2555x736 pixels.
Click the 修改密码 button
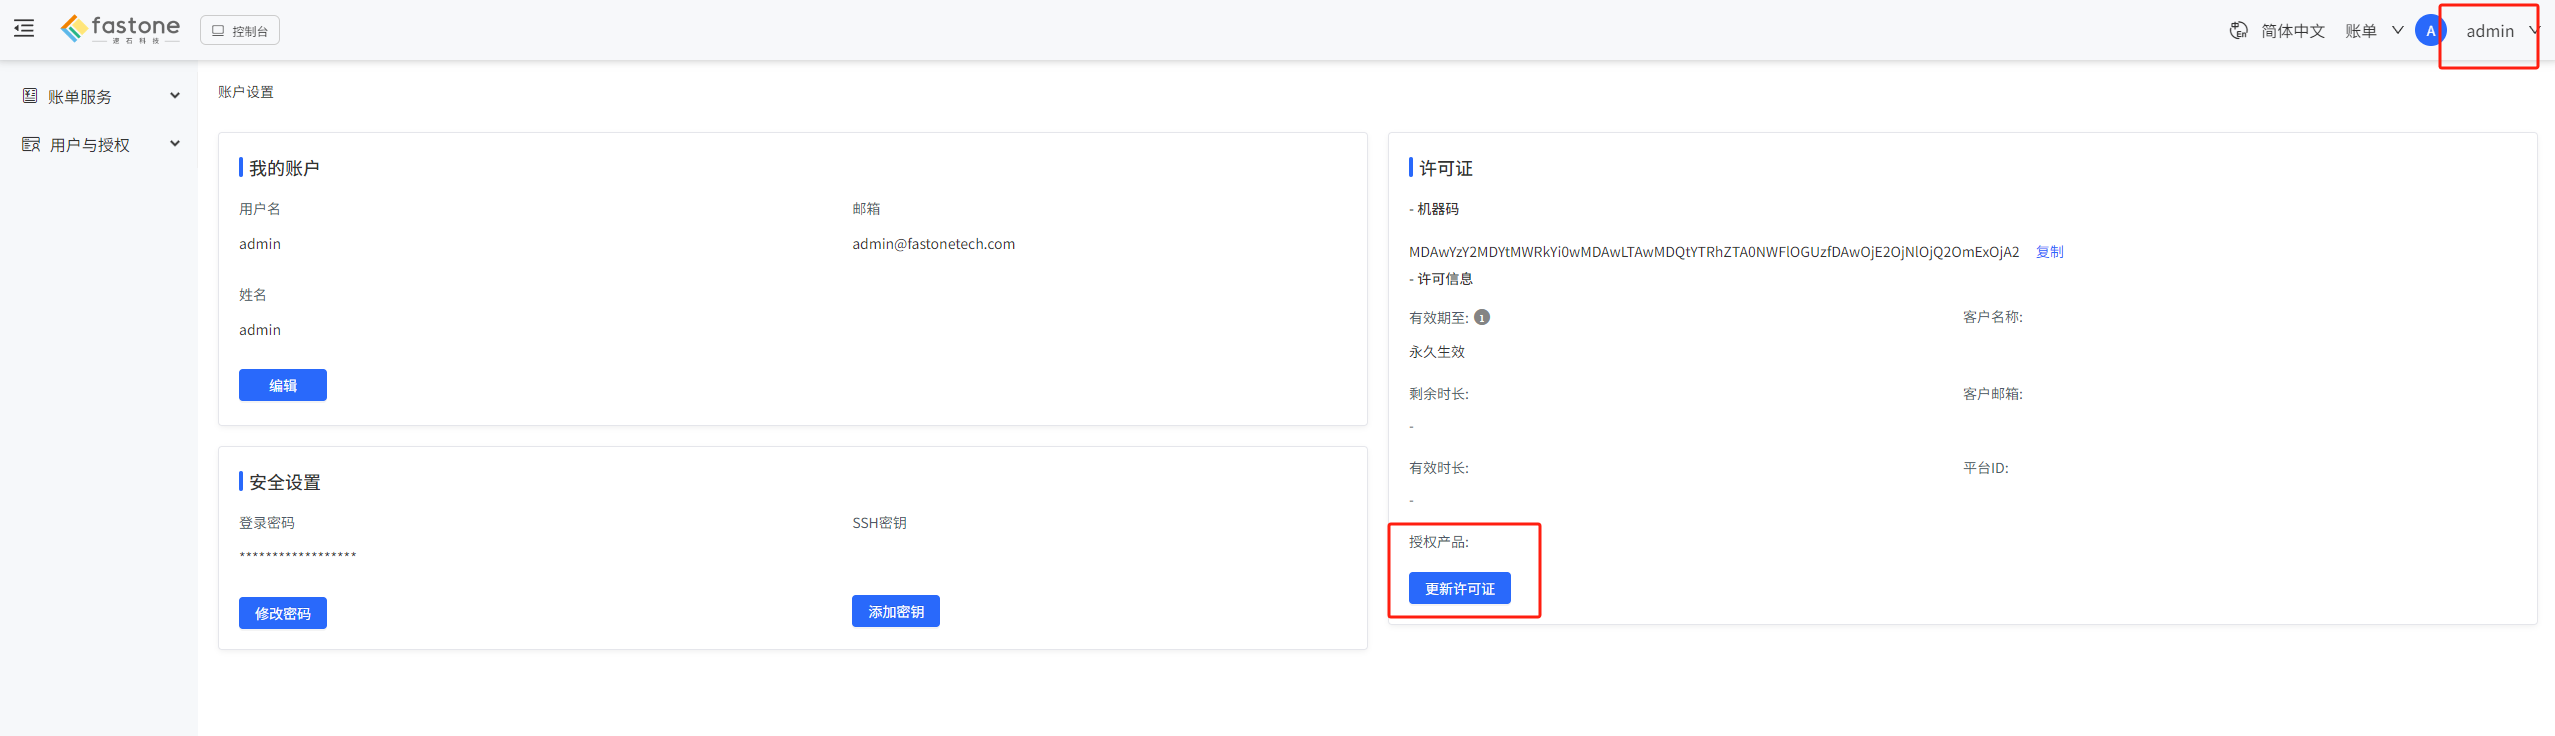(283, 613)
